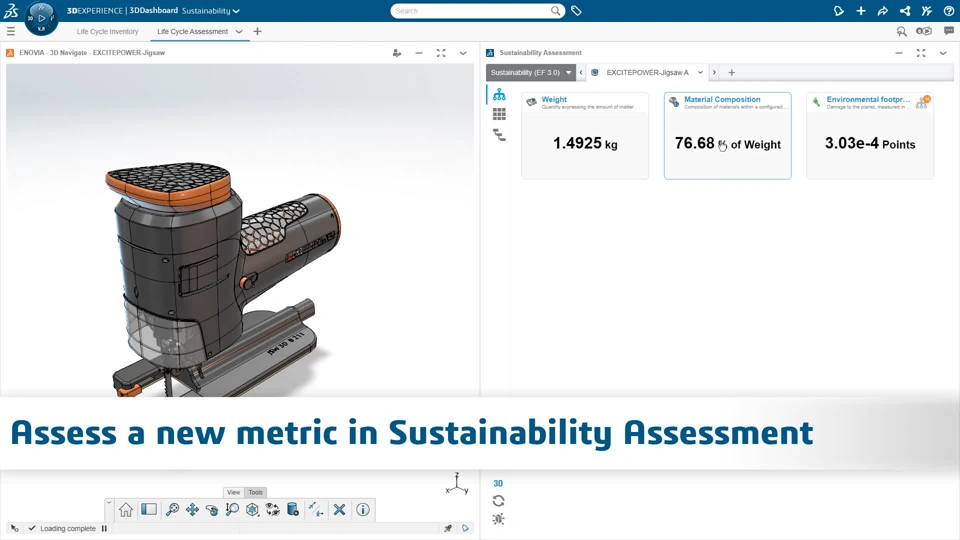The image size is (960, 540).
Task: Open the Content tools icon
Action: [x=927, y=10]
